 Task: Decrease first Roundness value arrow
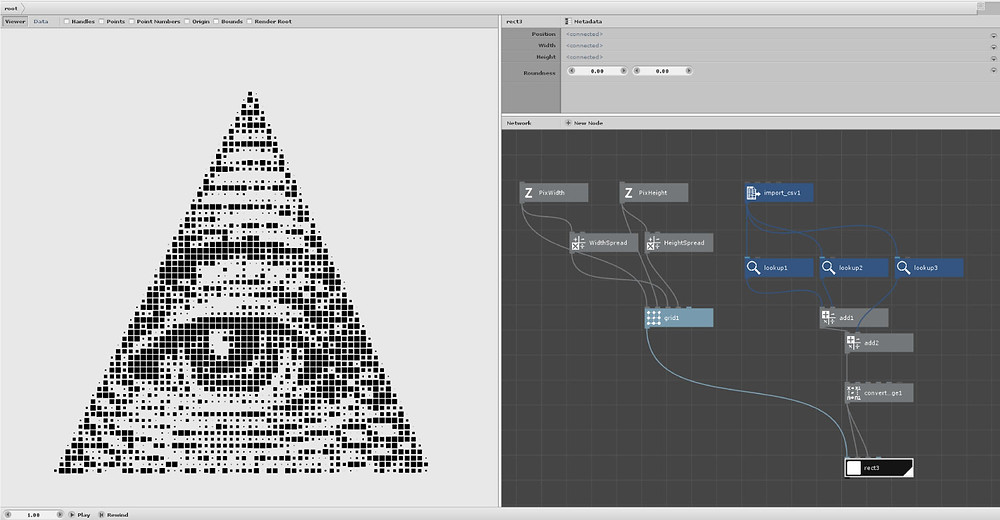point(571,71)
